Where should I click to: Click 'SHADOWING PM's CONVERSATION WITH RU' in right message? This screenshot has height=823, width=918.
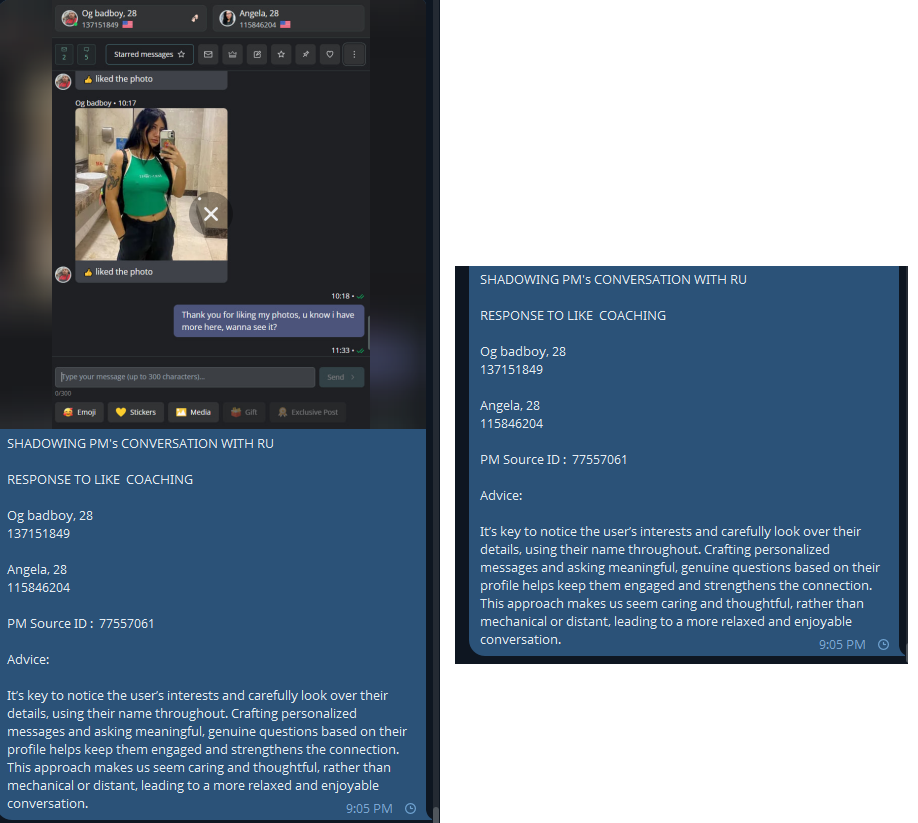tap(614, 280)
